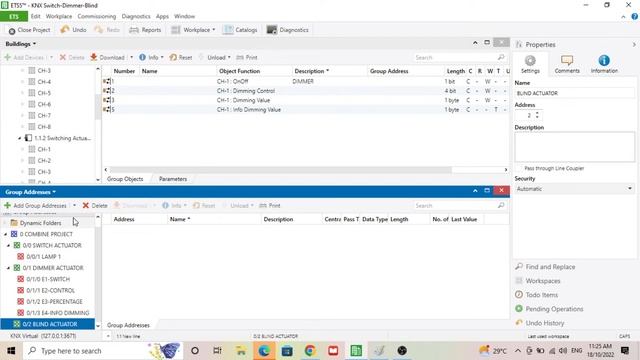Click the Description text area
640x360 pixels.
[574, 147]
